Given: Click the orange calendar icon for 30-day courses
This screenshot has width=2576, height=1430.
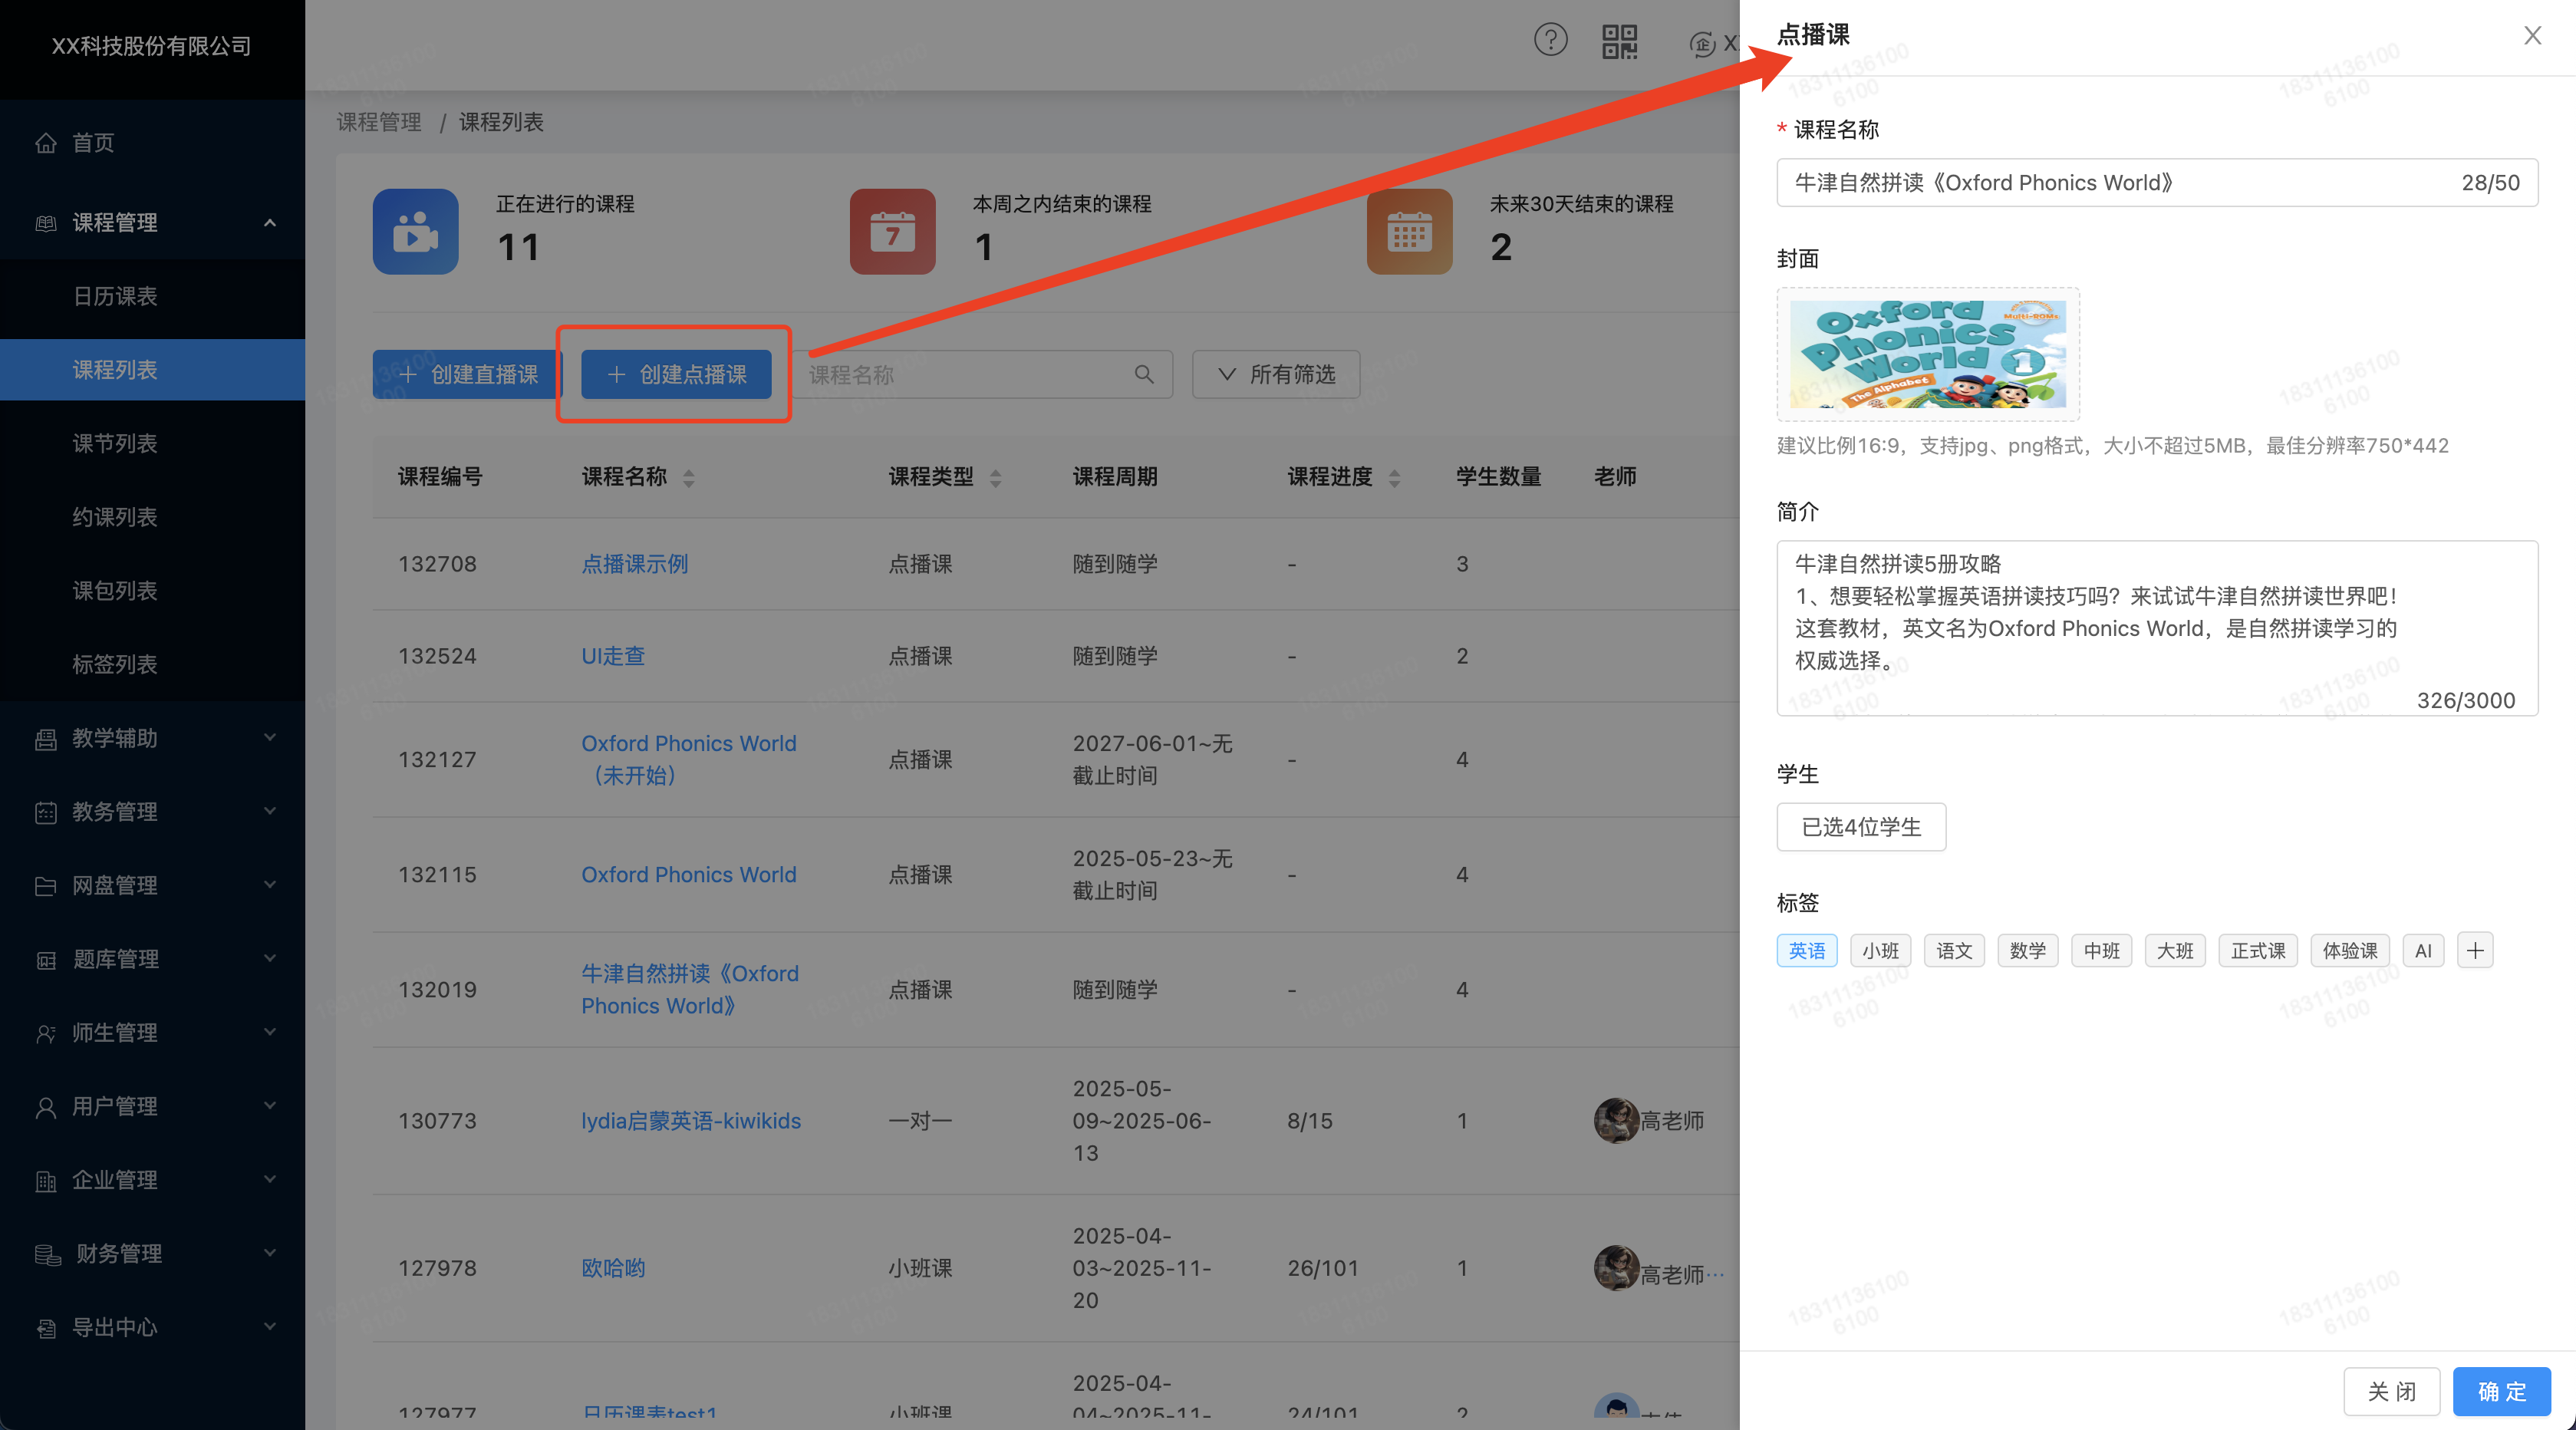Looking at the screenshot, I should pos(1409,231).
